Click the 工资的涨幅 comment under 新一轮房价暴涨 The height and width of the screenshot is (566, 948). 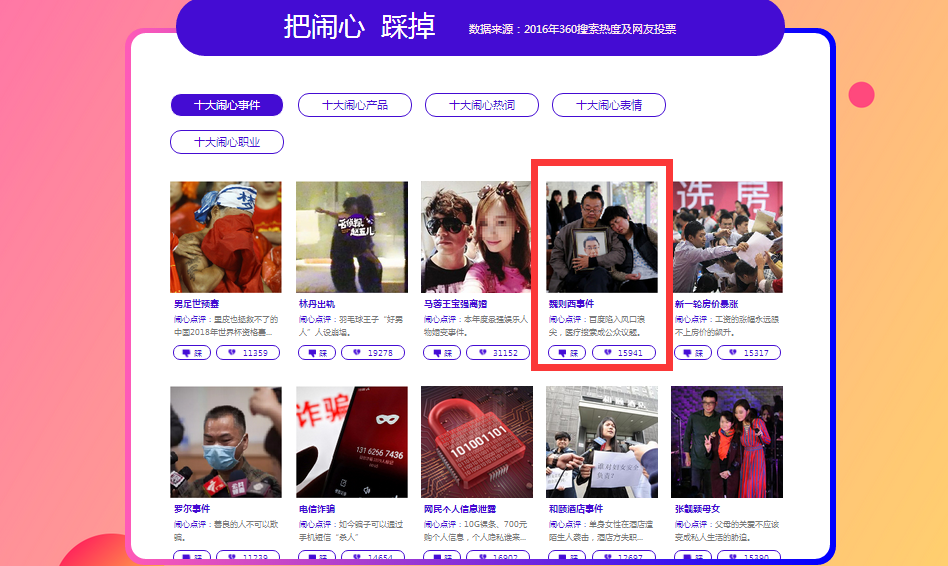[x=727, y=326]
